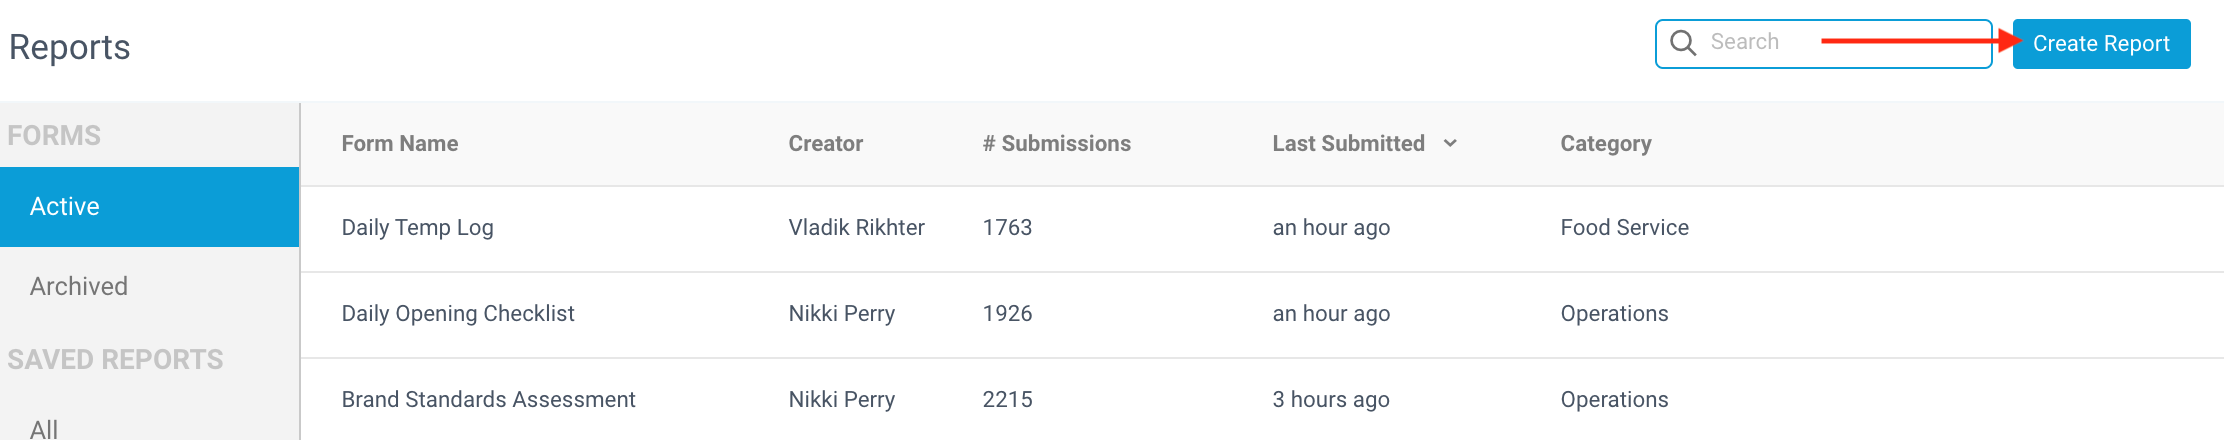Screen dimensions: 2224x440
Task: Click the Food Service category cell
Action: click(1624, 228)
